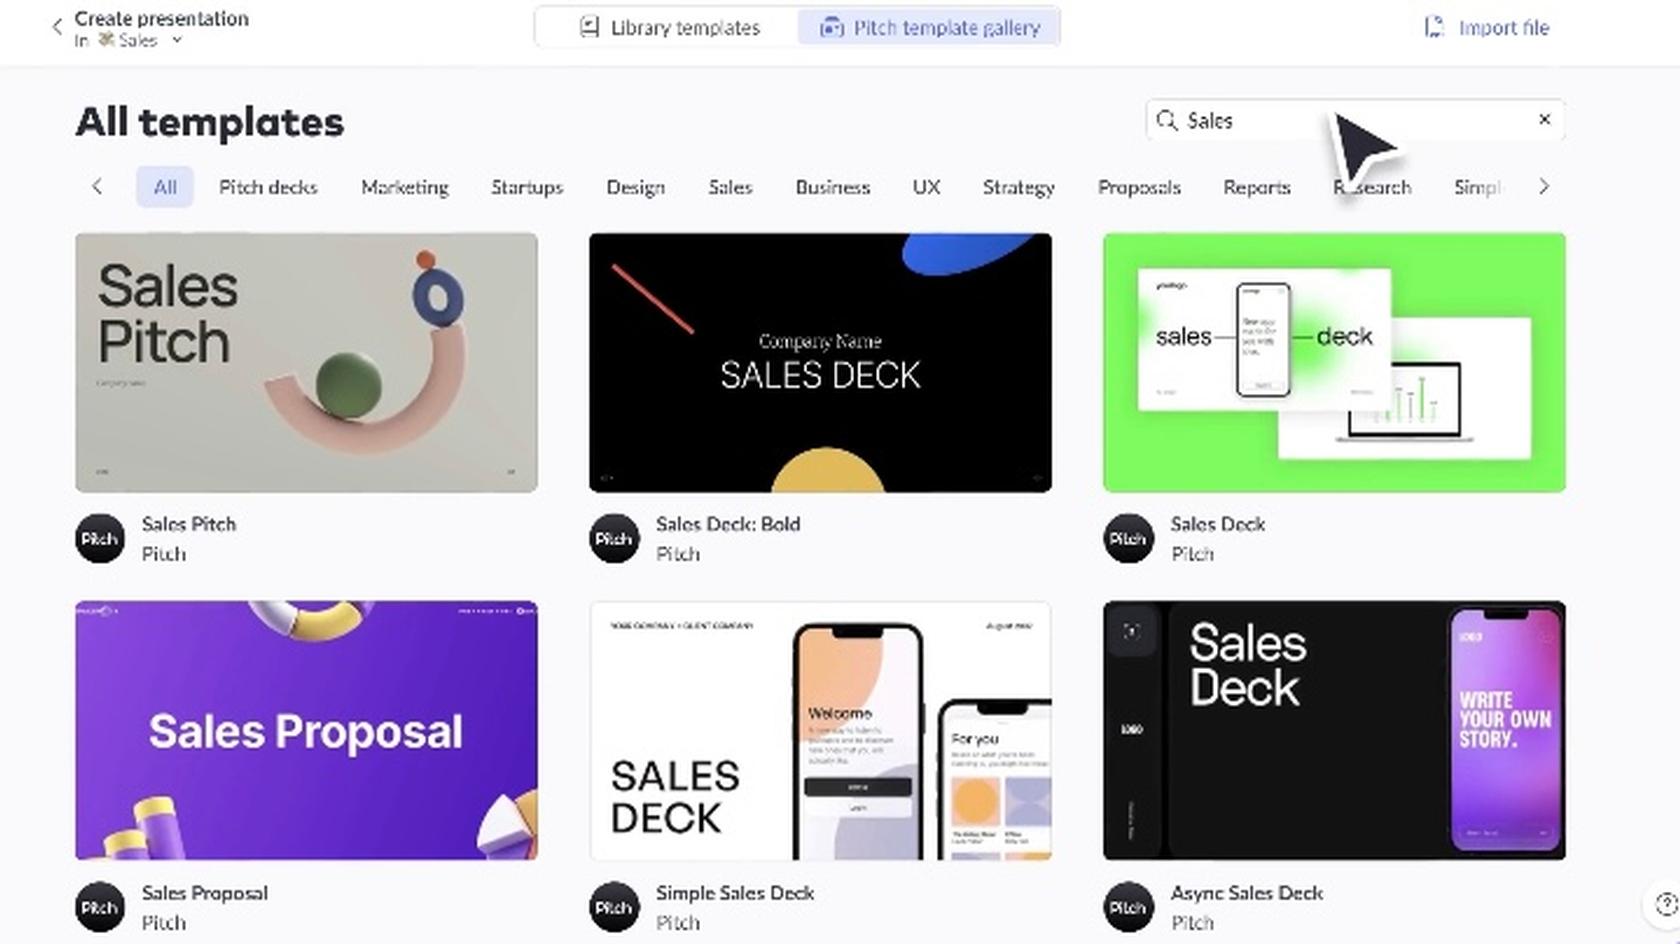Select the Reports category

pos(1257,187)
